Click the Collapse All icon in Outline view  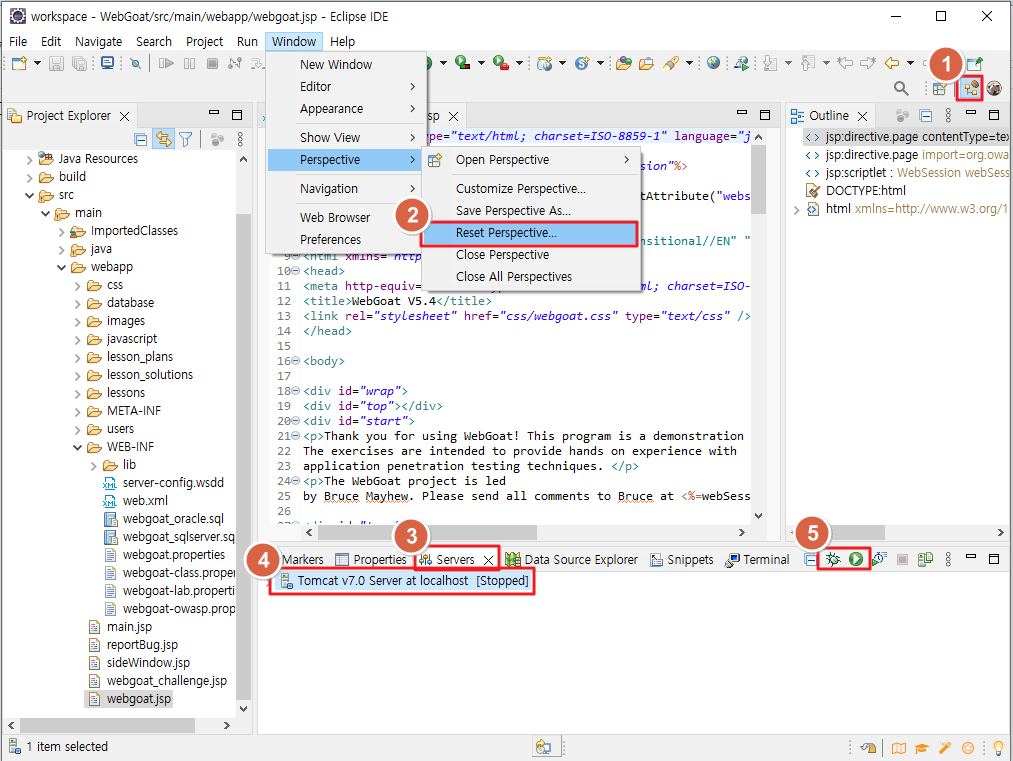pyautogui.click(x=926, y=116)
